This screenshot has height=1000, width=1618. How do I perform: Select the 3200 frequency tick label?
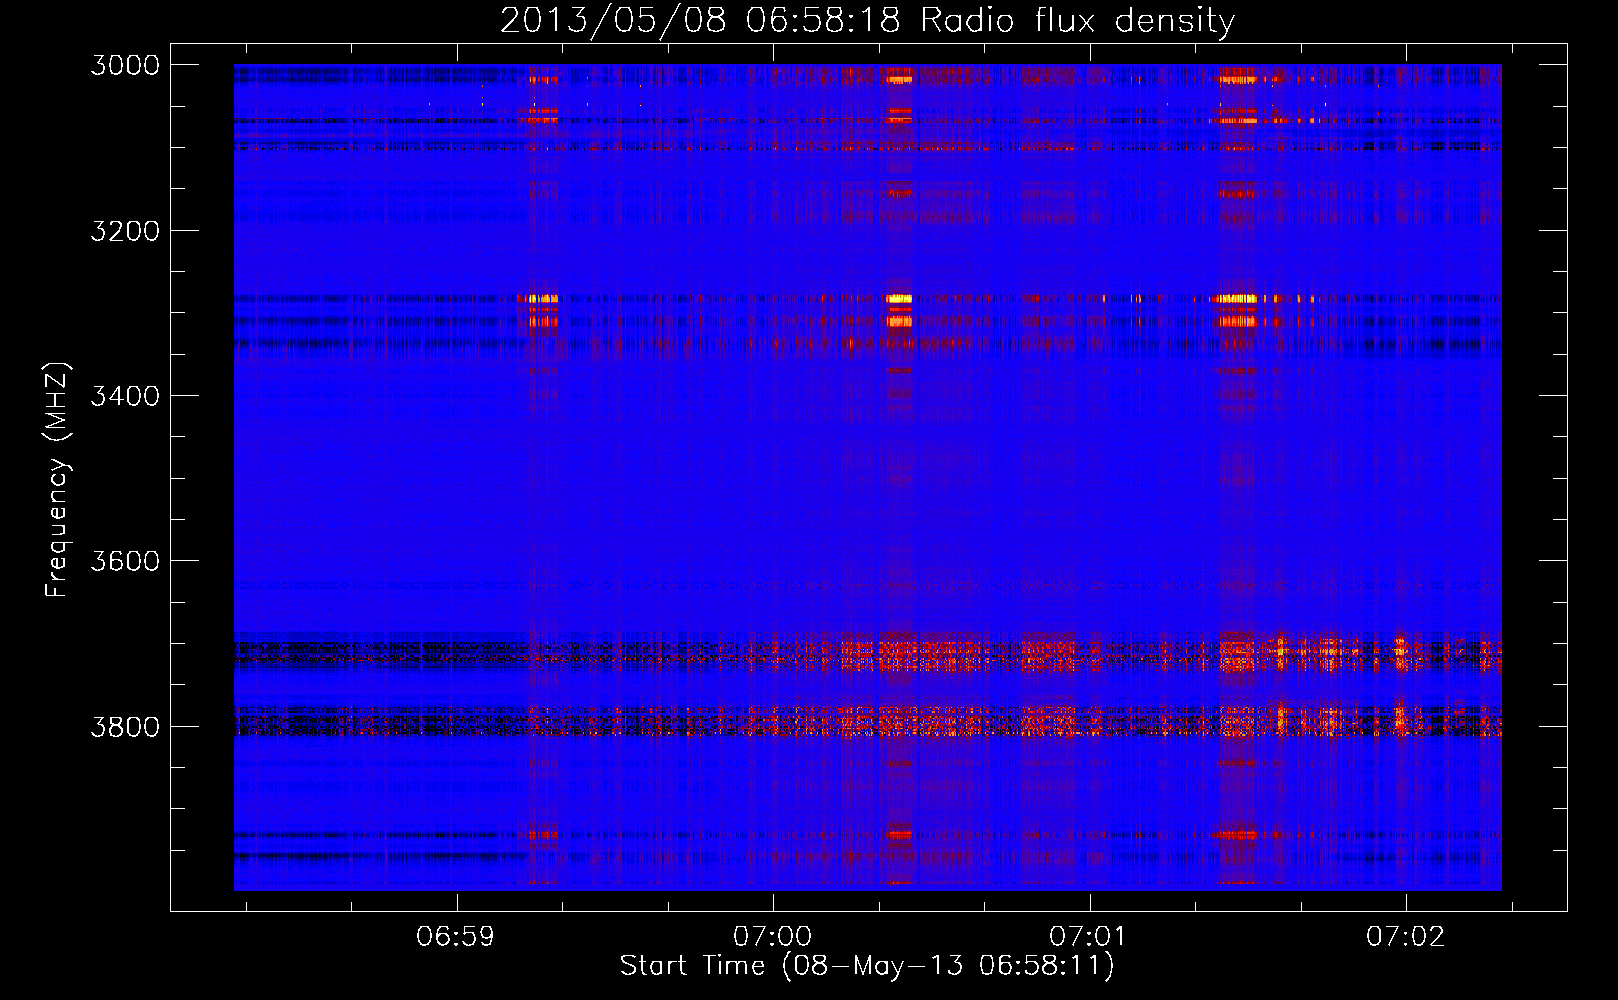[x=125, y=231]
